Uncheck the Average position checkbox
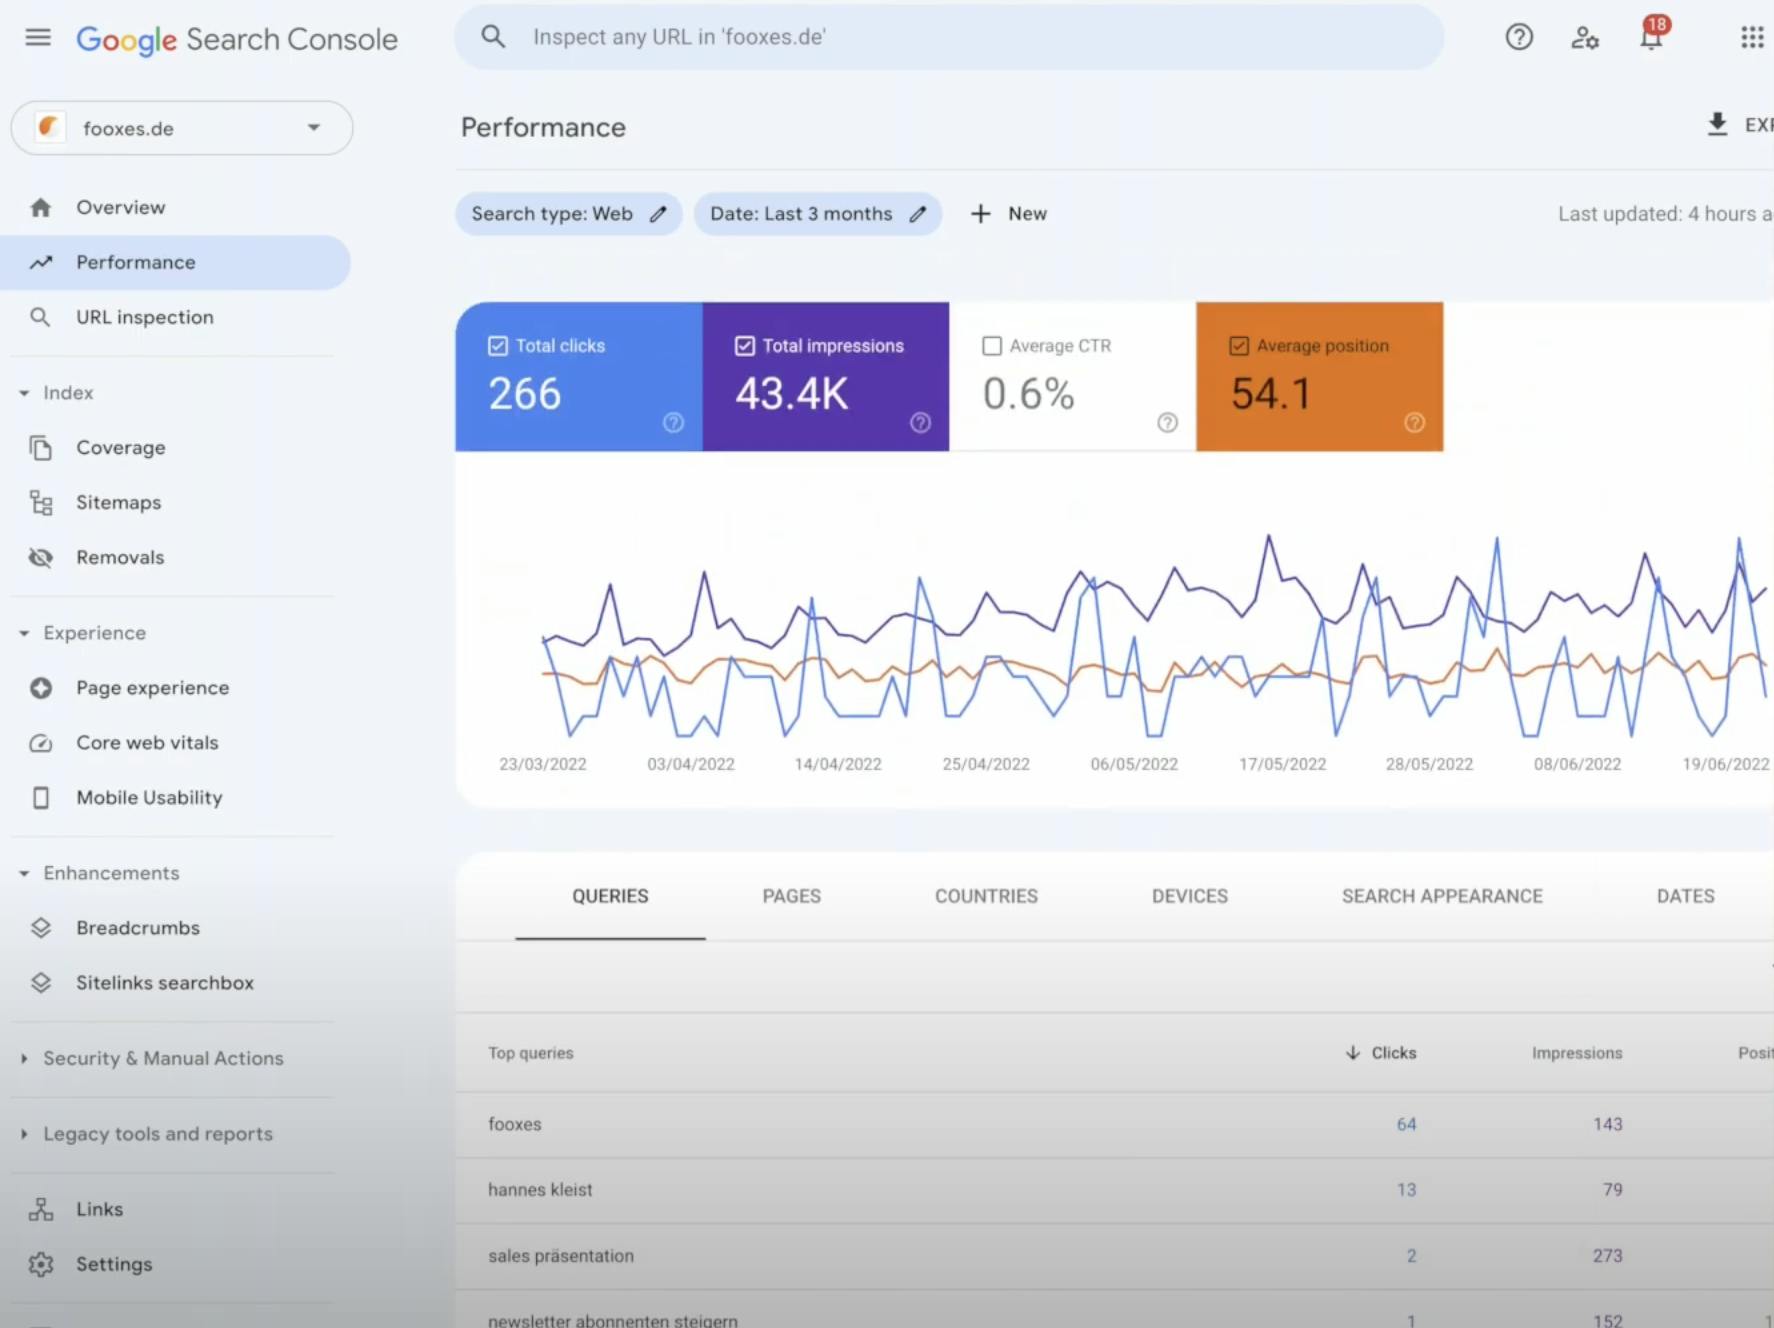The width and height of the screenshot is (1774, 1328). (x=1239, y=346)
